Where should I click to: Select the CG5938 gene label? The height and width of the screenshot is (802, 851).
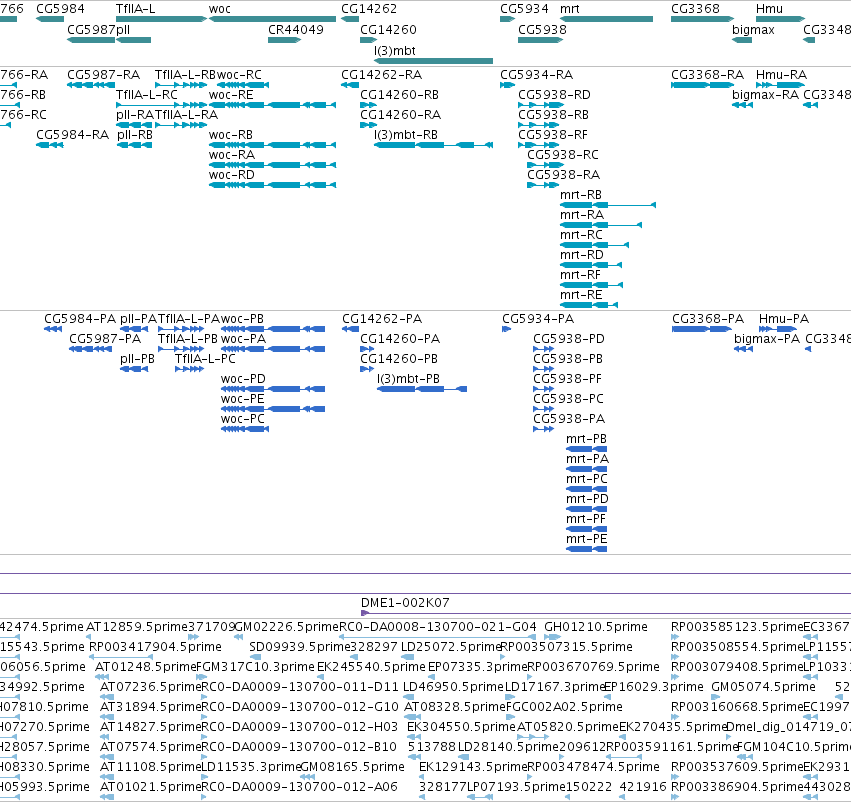click(x=542, y=29)
